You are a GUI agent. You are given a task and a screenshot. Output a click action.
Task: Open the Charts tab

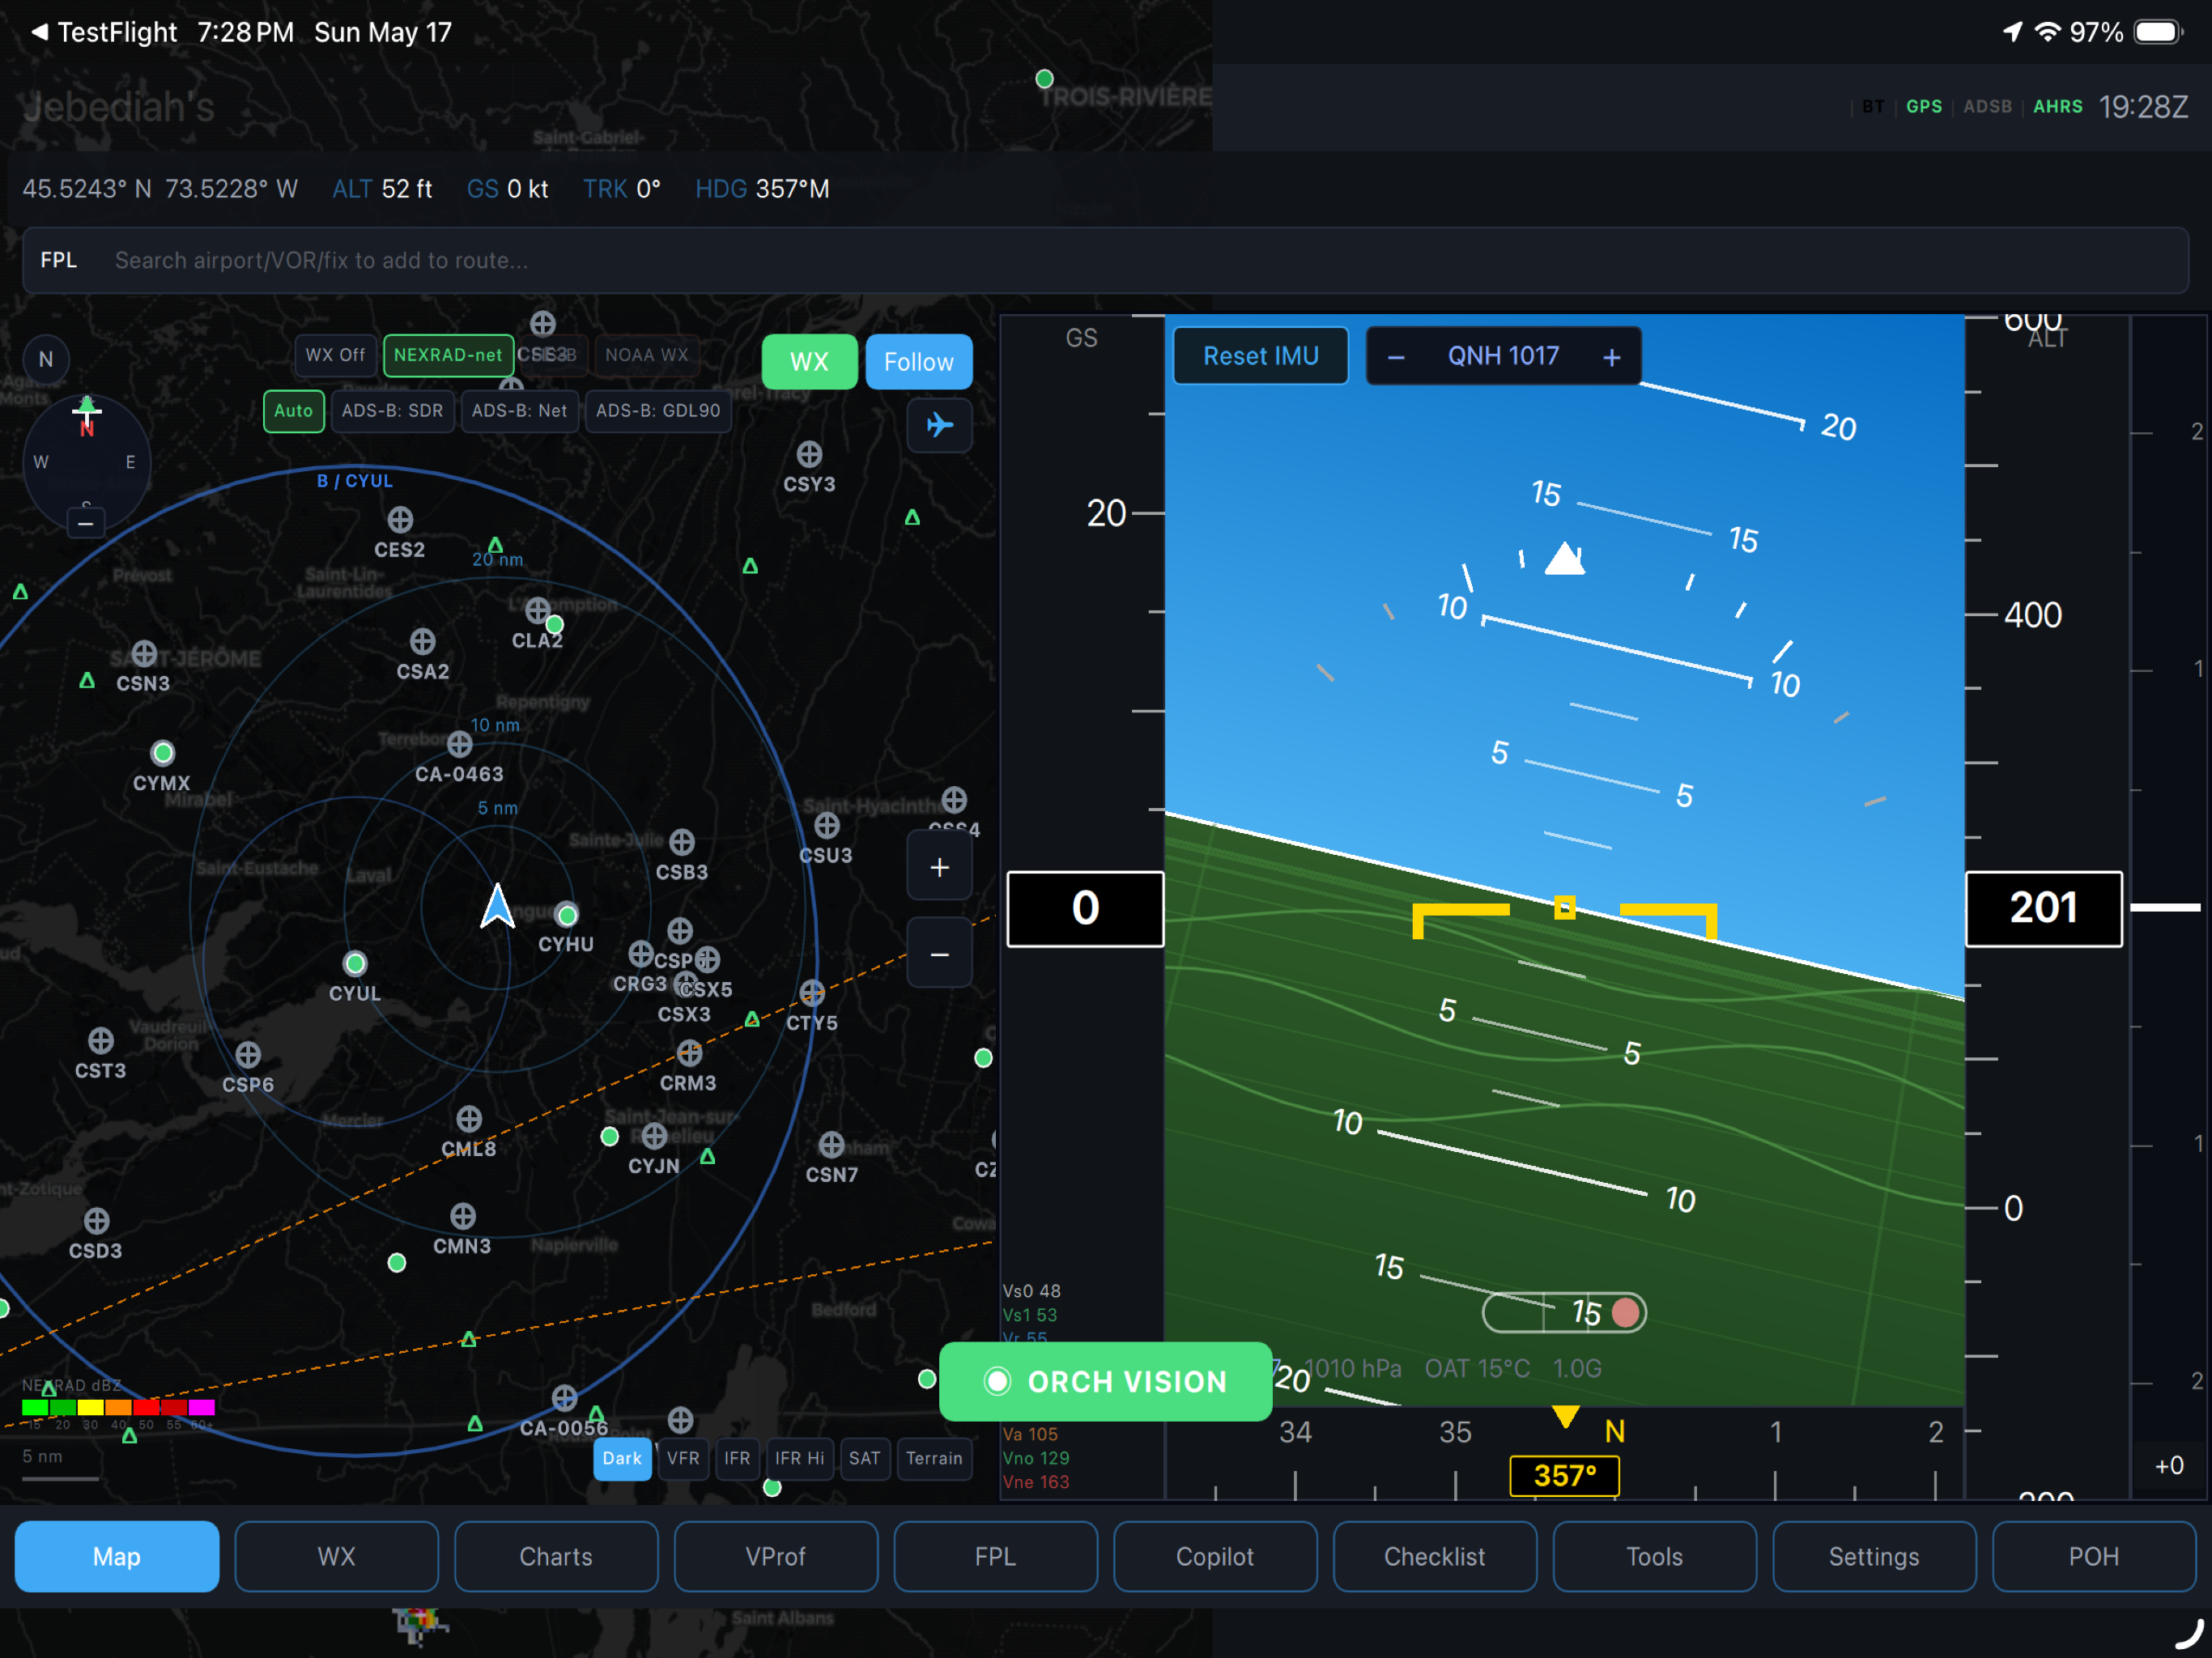click(x=556, y=1556)
